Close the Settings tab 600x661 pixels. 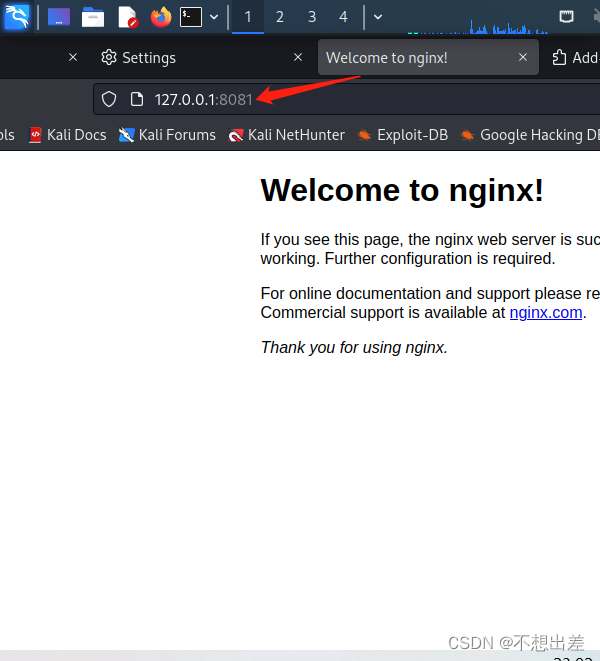pyautogui.click(x=298, y=57)
